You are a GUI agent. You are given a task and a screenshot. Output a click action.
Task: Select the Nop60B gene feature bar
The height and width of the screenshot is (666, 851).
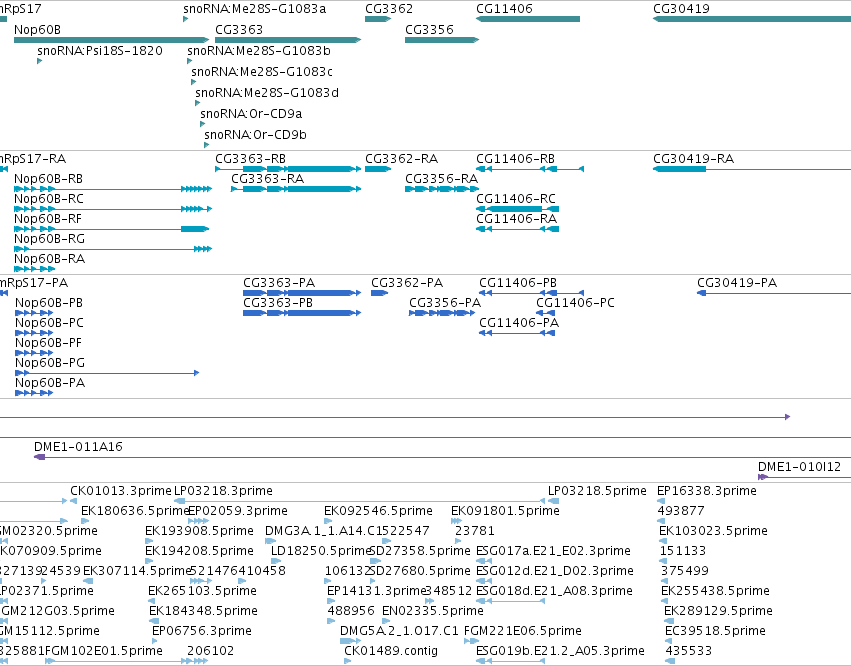click(111, 40)
